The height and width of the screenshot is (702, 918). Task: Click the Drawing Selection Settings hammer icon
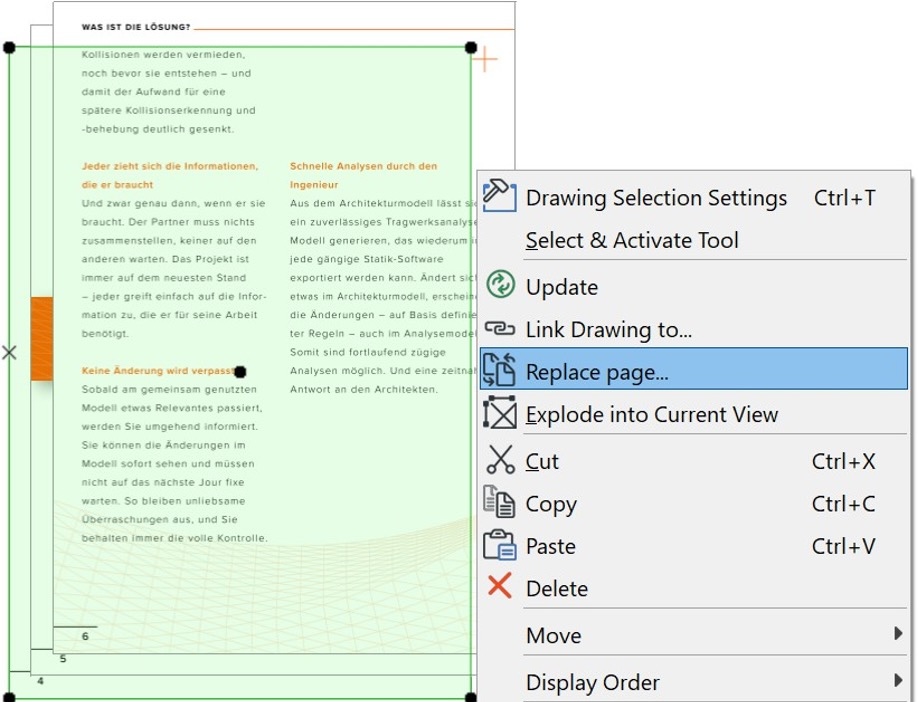click(x=499, y=194)
